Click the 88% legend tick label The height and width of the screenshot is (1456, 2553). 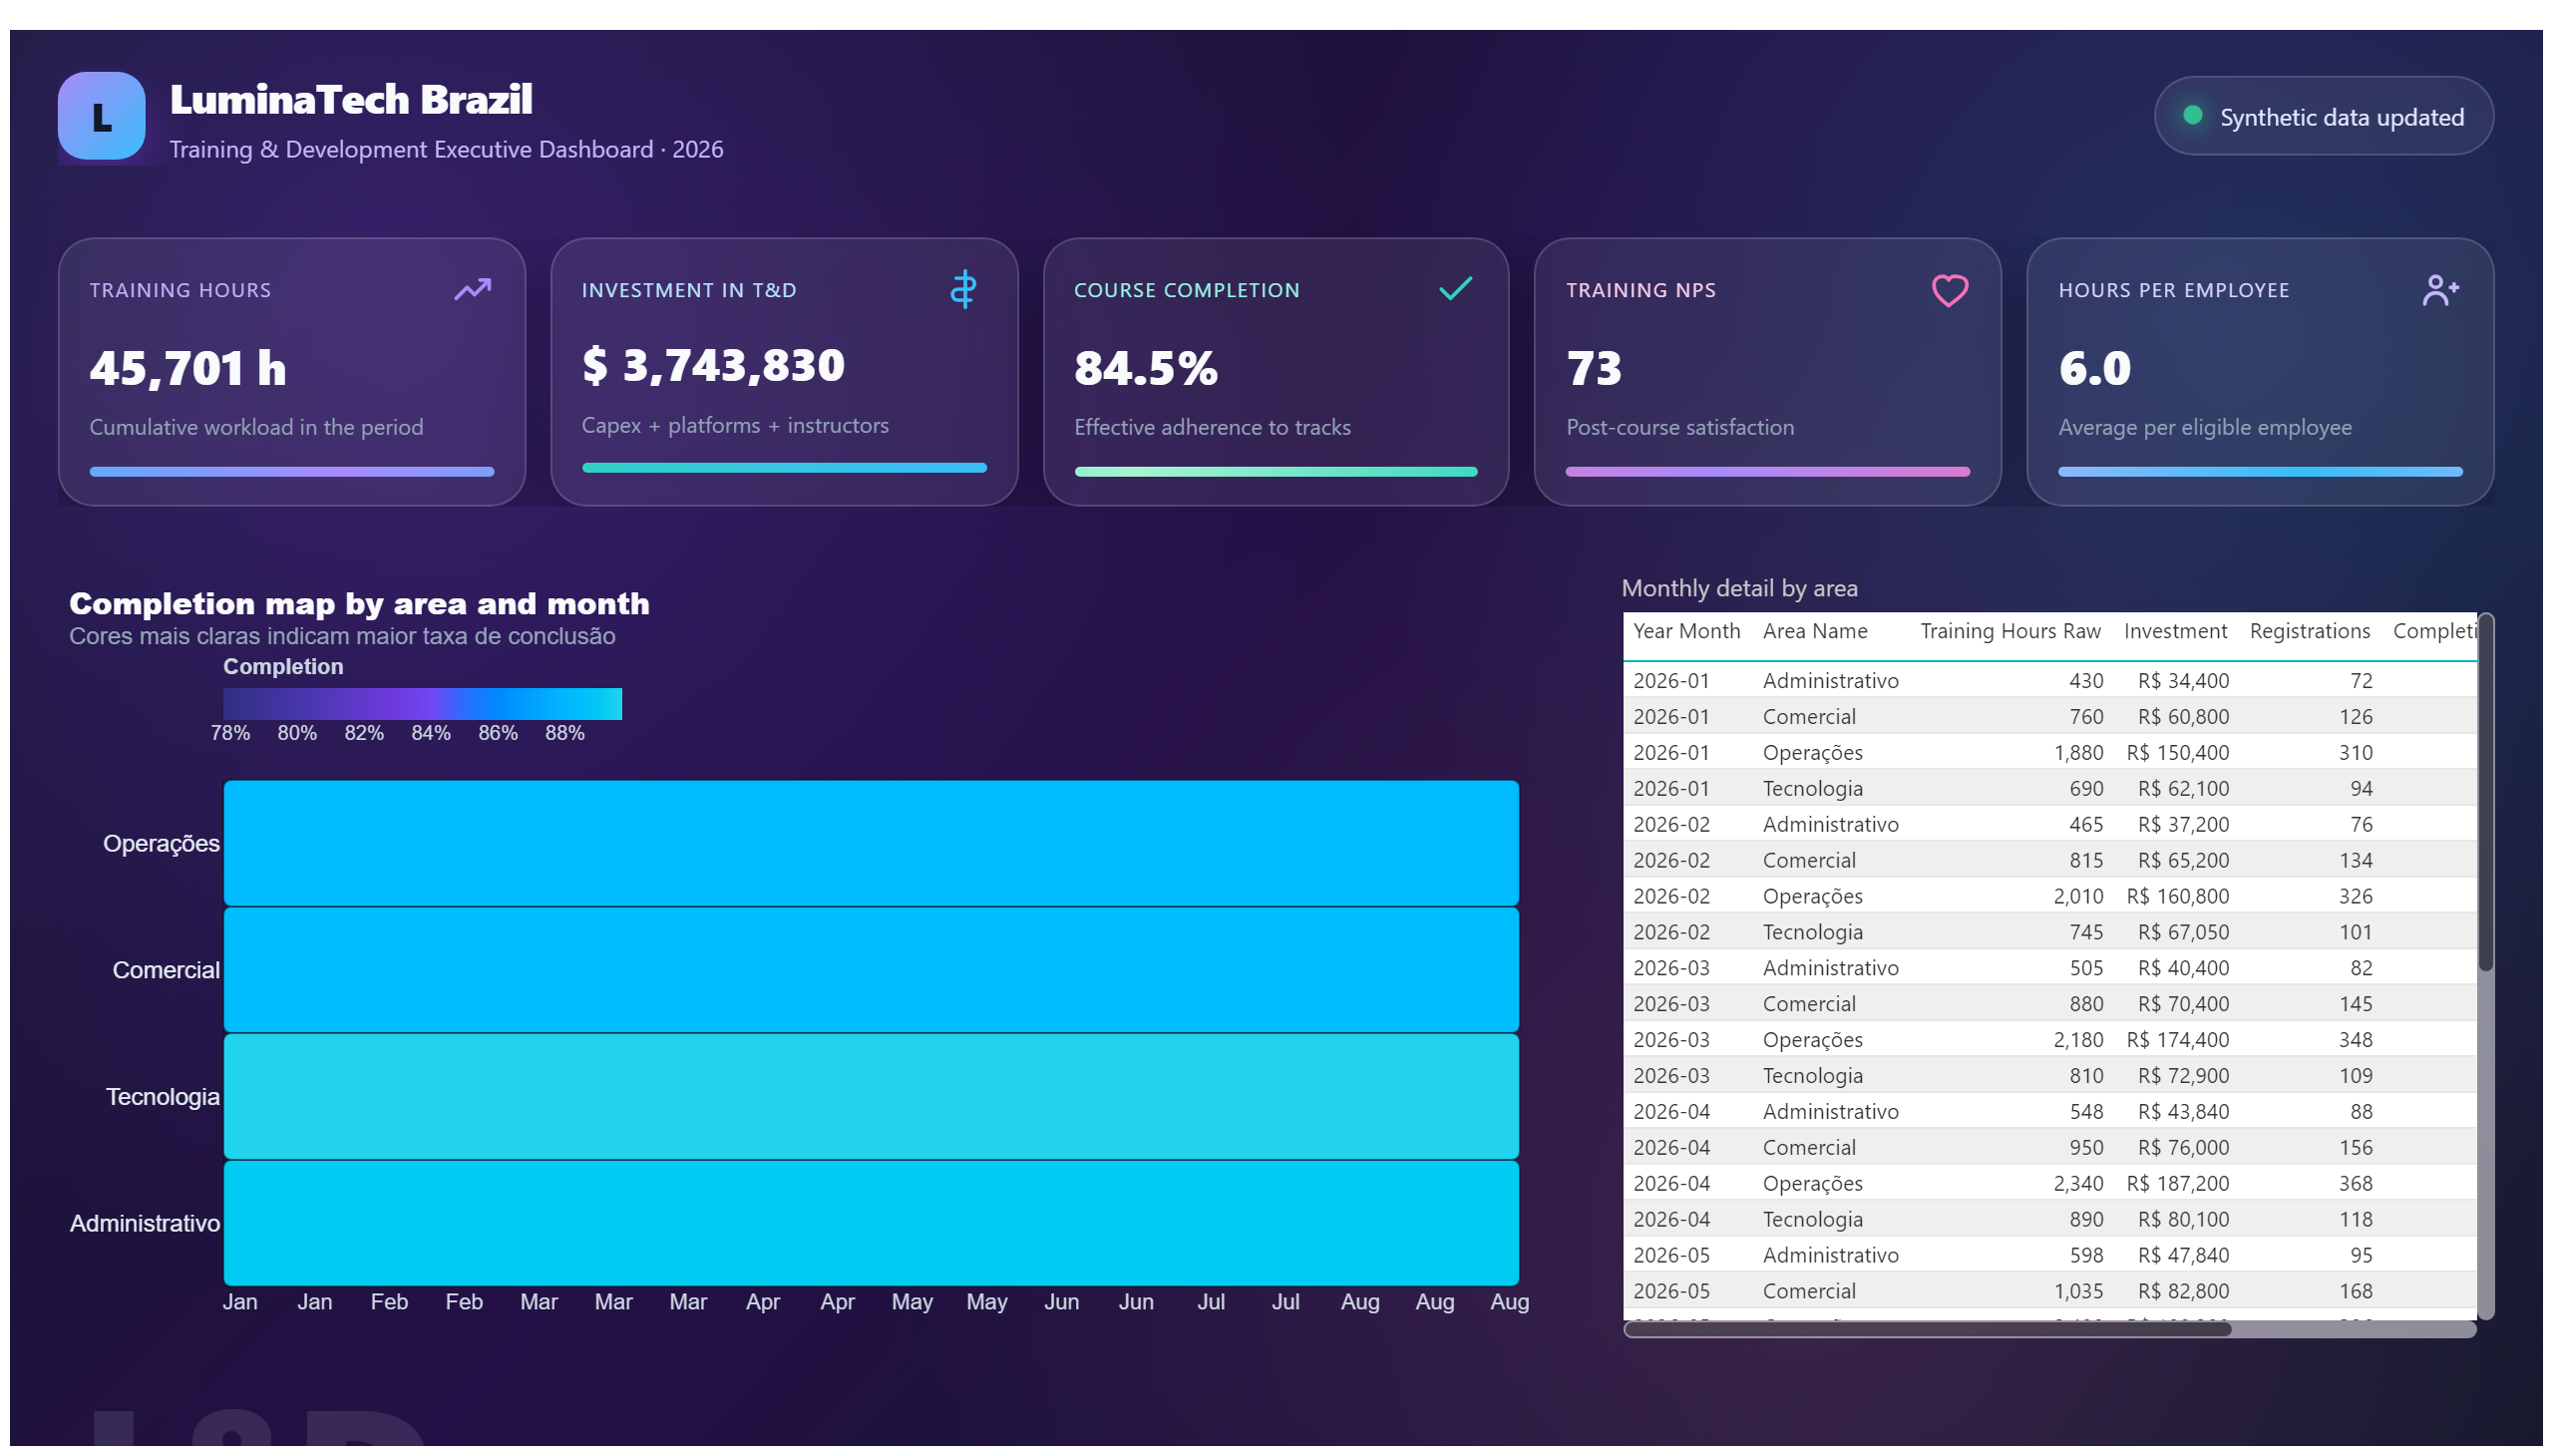564,733
